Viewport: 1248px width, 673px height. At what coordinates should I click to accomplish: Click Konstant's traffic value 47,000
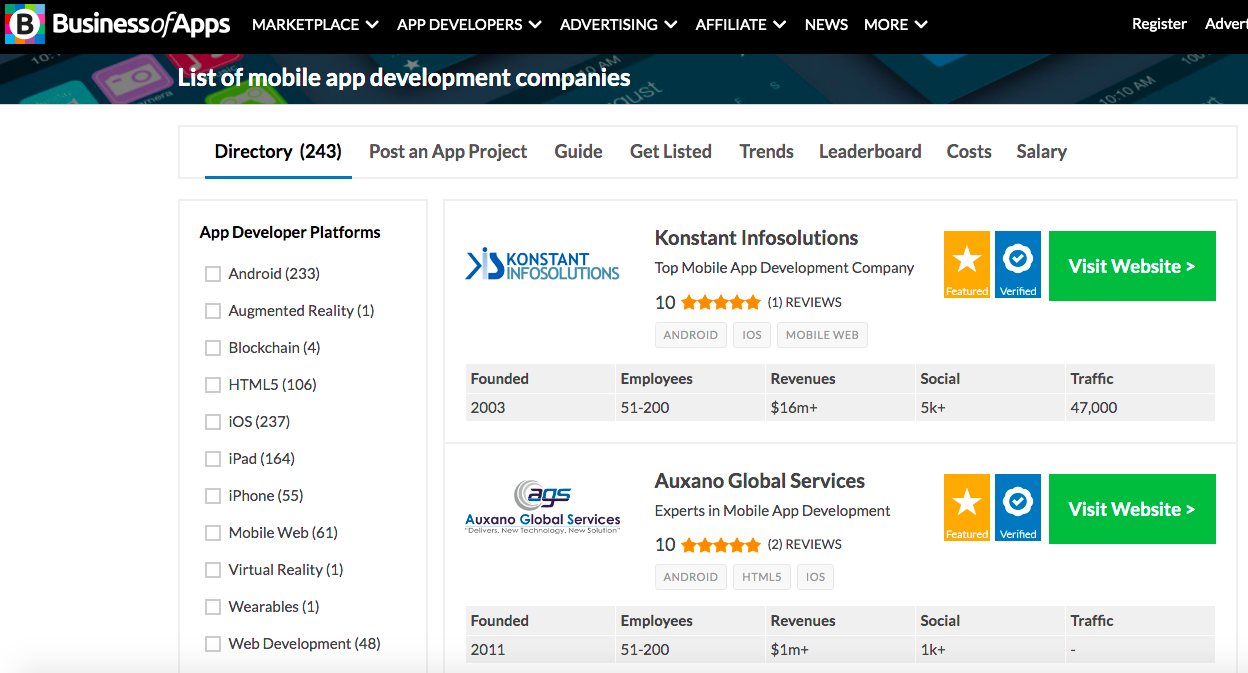(x=1094, y=408)
